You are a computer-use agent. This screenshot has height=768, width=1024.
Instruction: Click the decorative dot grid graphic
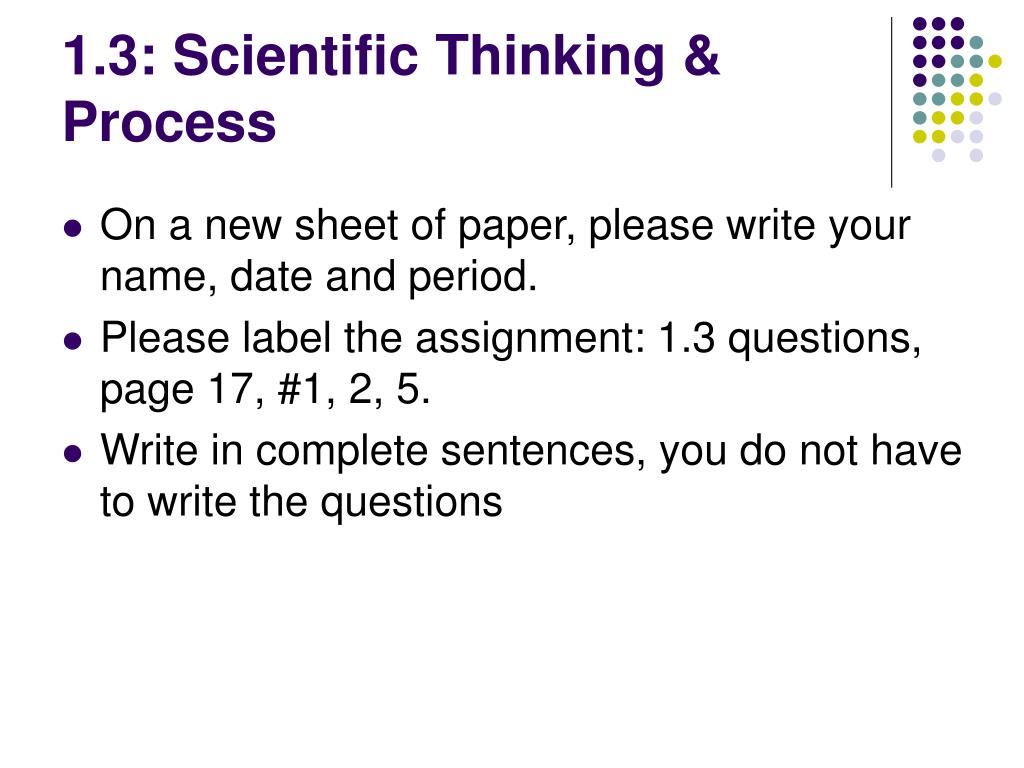point(957,89)
